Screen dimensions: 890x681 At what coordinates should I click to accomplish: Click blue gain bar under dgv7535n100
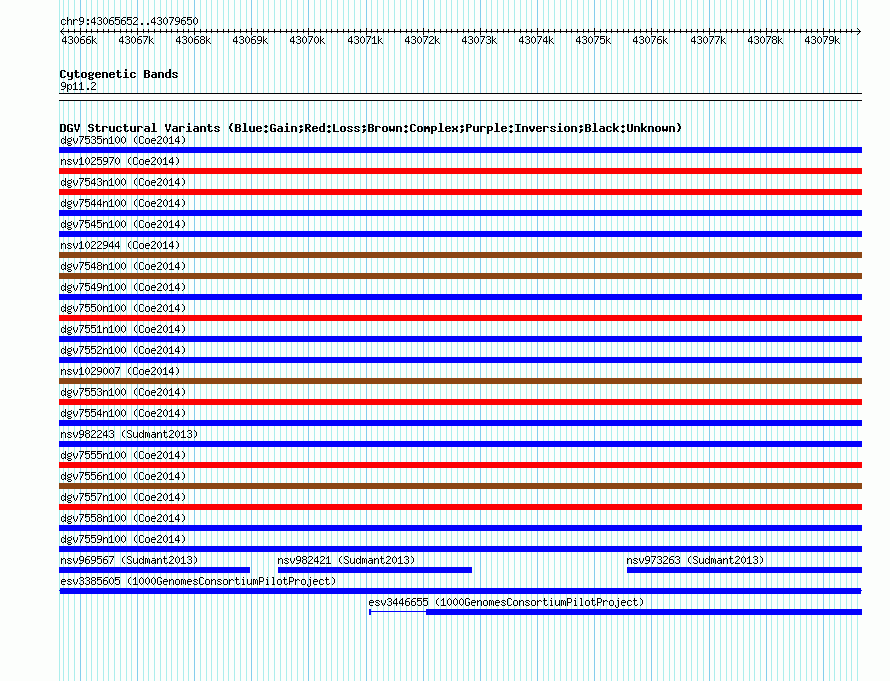pyautogui.click(x=460, y=150)
